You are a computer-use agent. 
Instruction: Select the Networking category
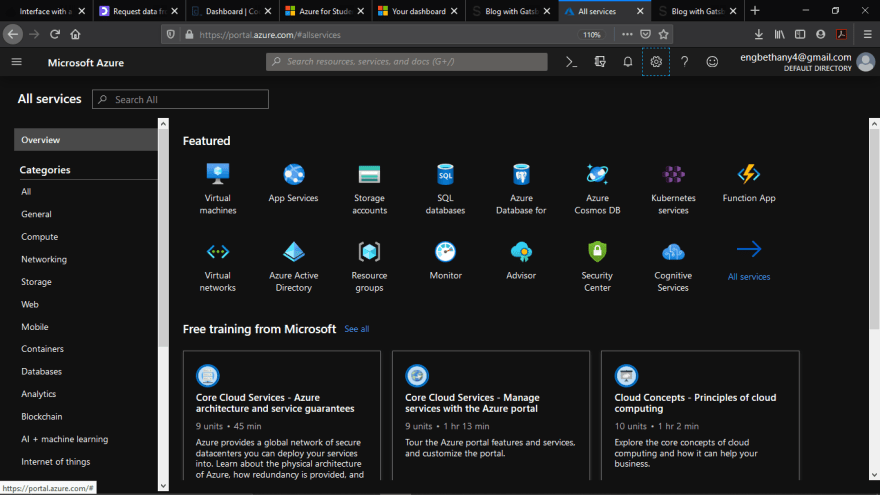[44, 259]
